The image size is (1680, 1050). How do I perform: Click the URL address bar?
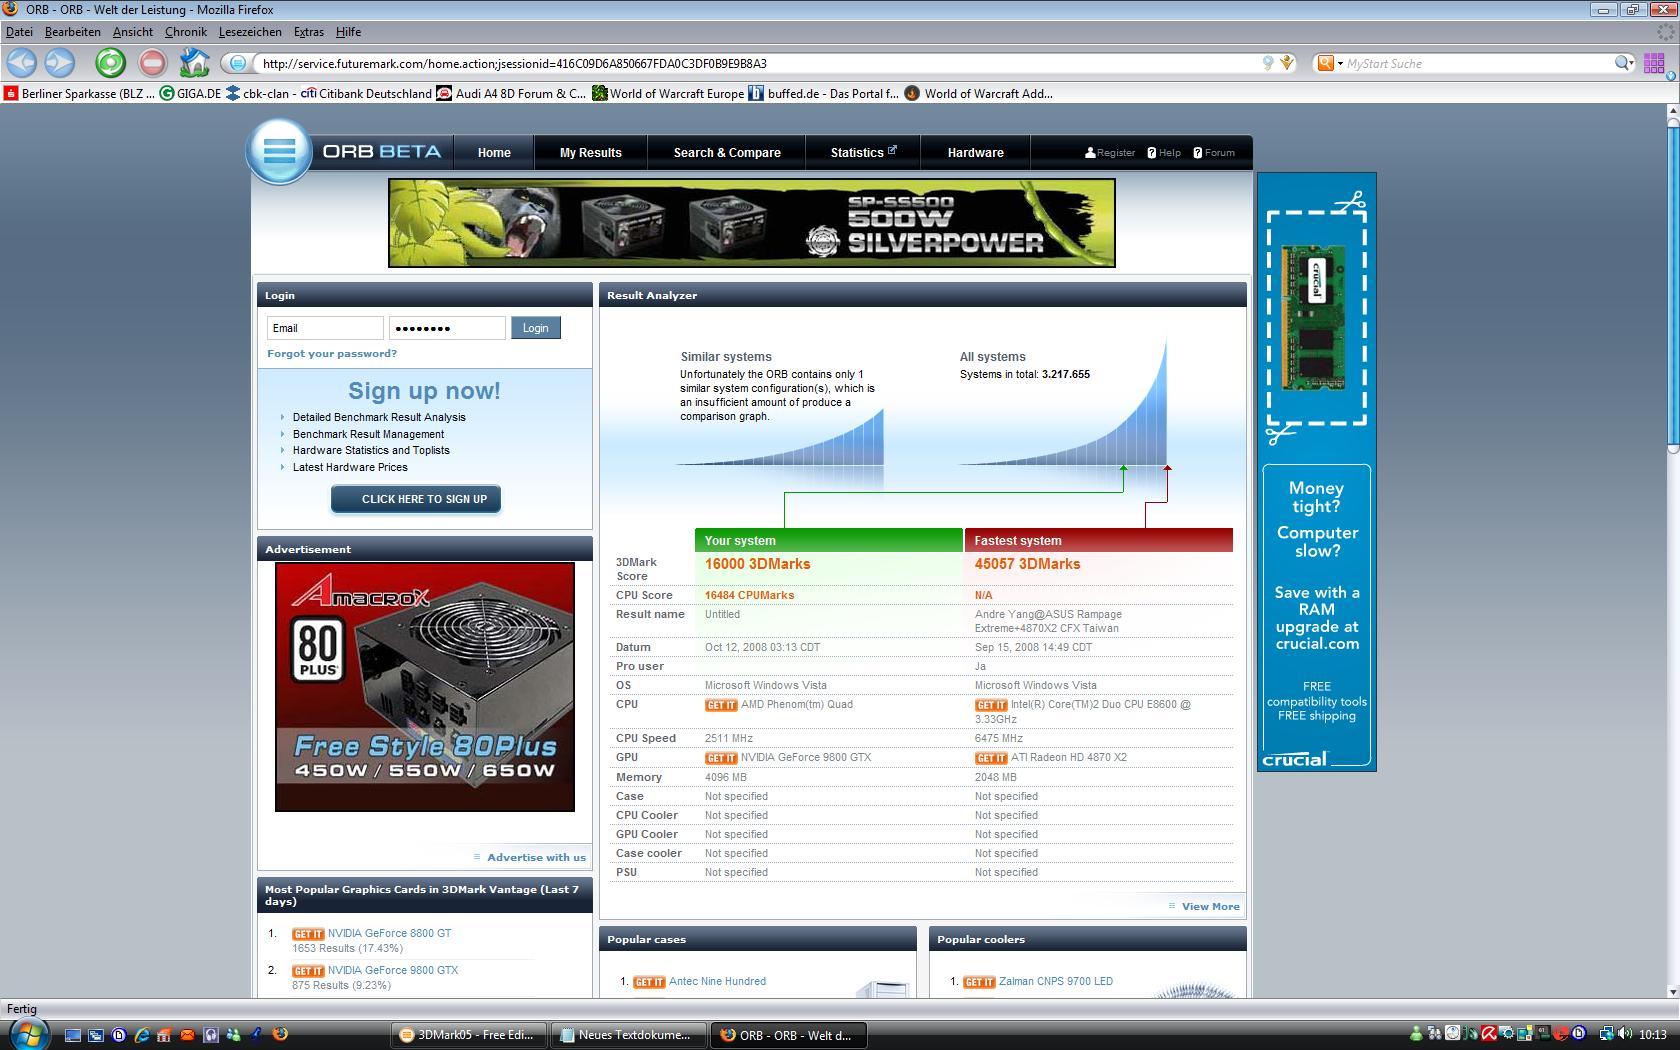tap(758, 63)
